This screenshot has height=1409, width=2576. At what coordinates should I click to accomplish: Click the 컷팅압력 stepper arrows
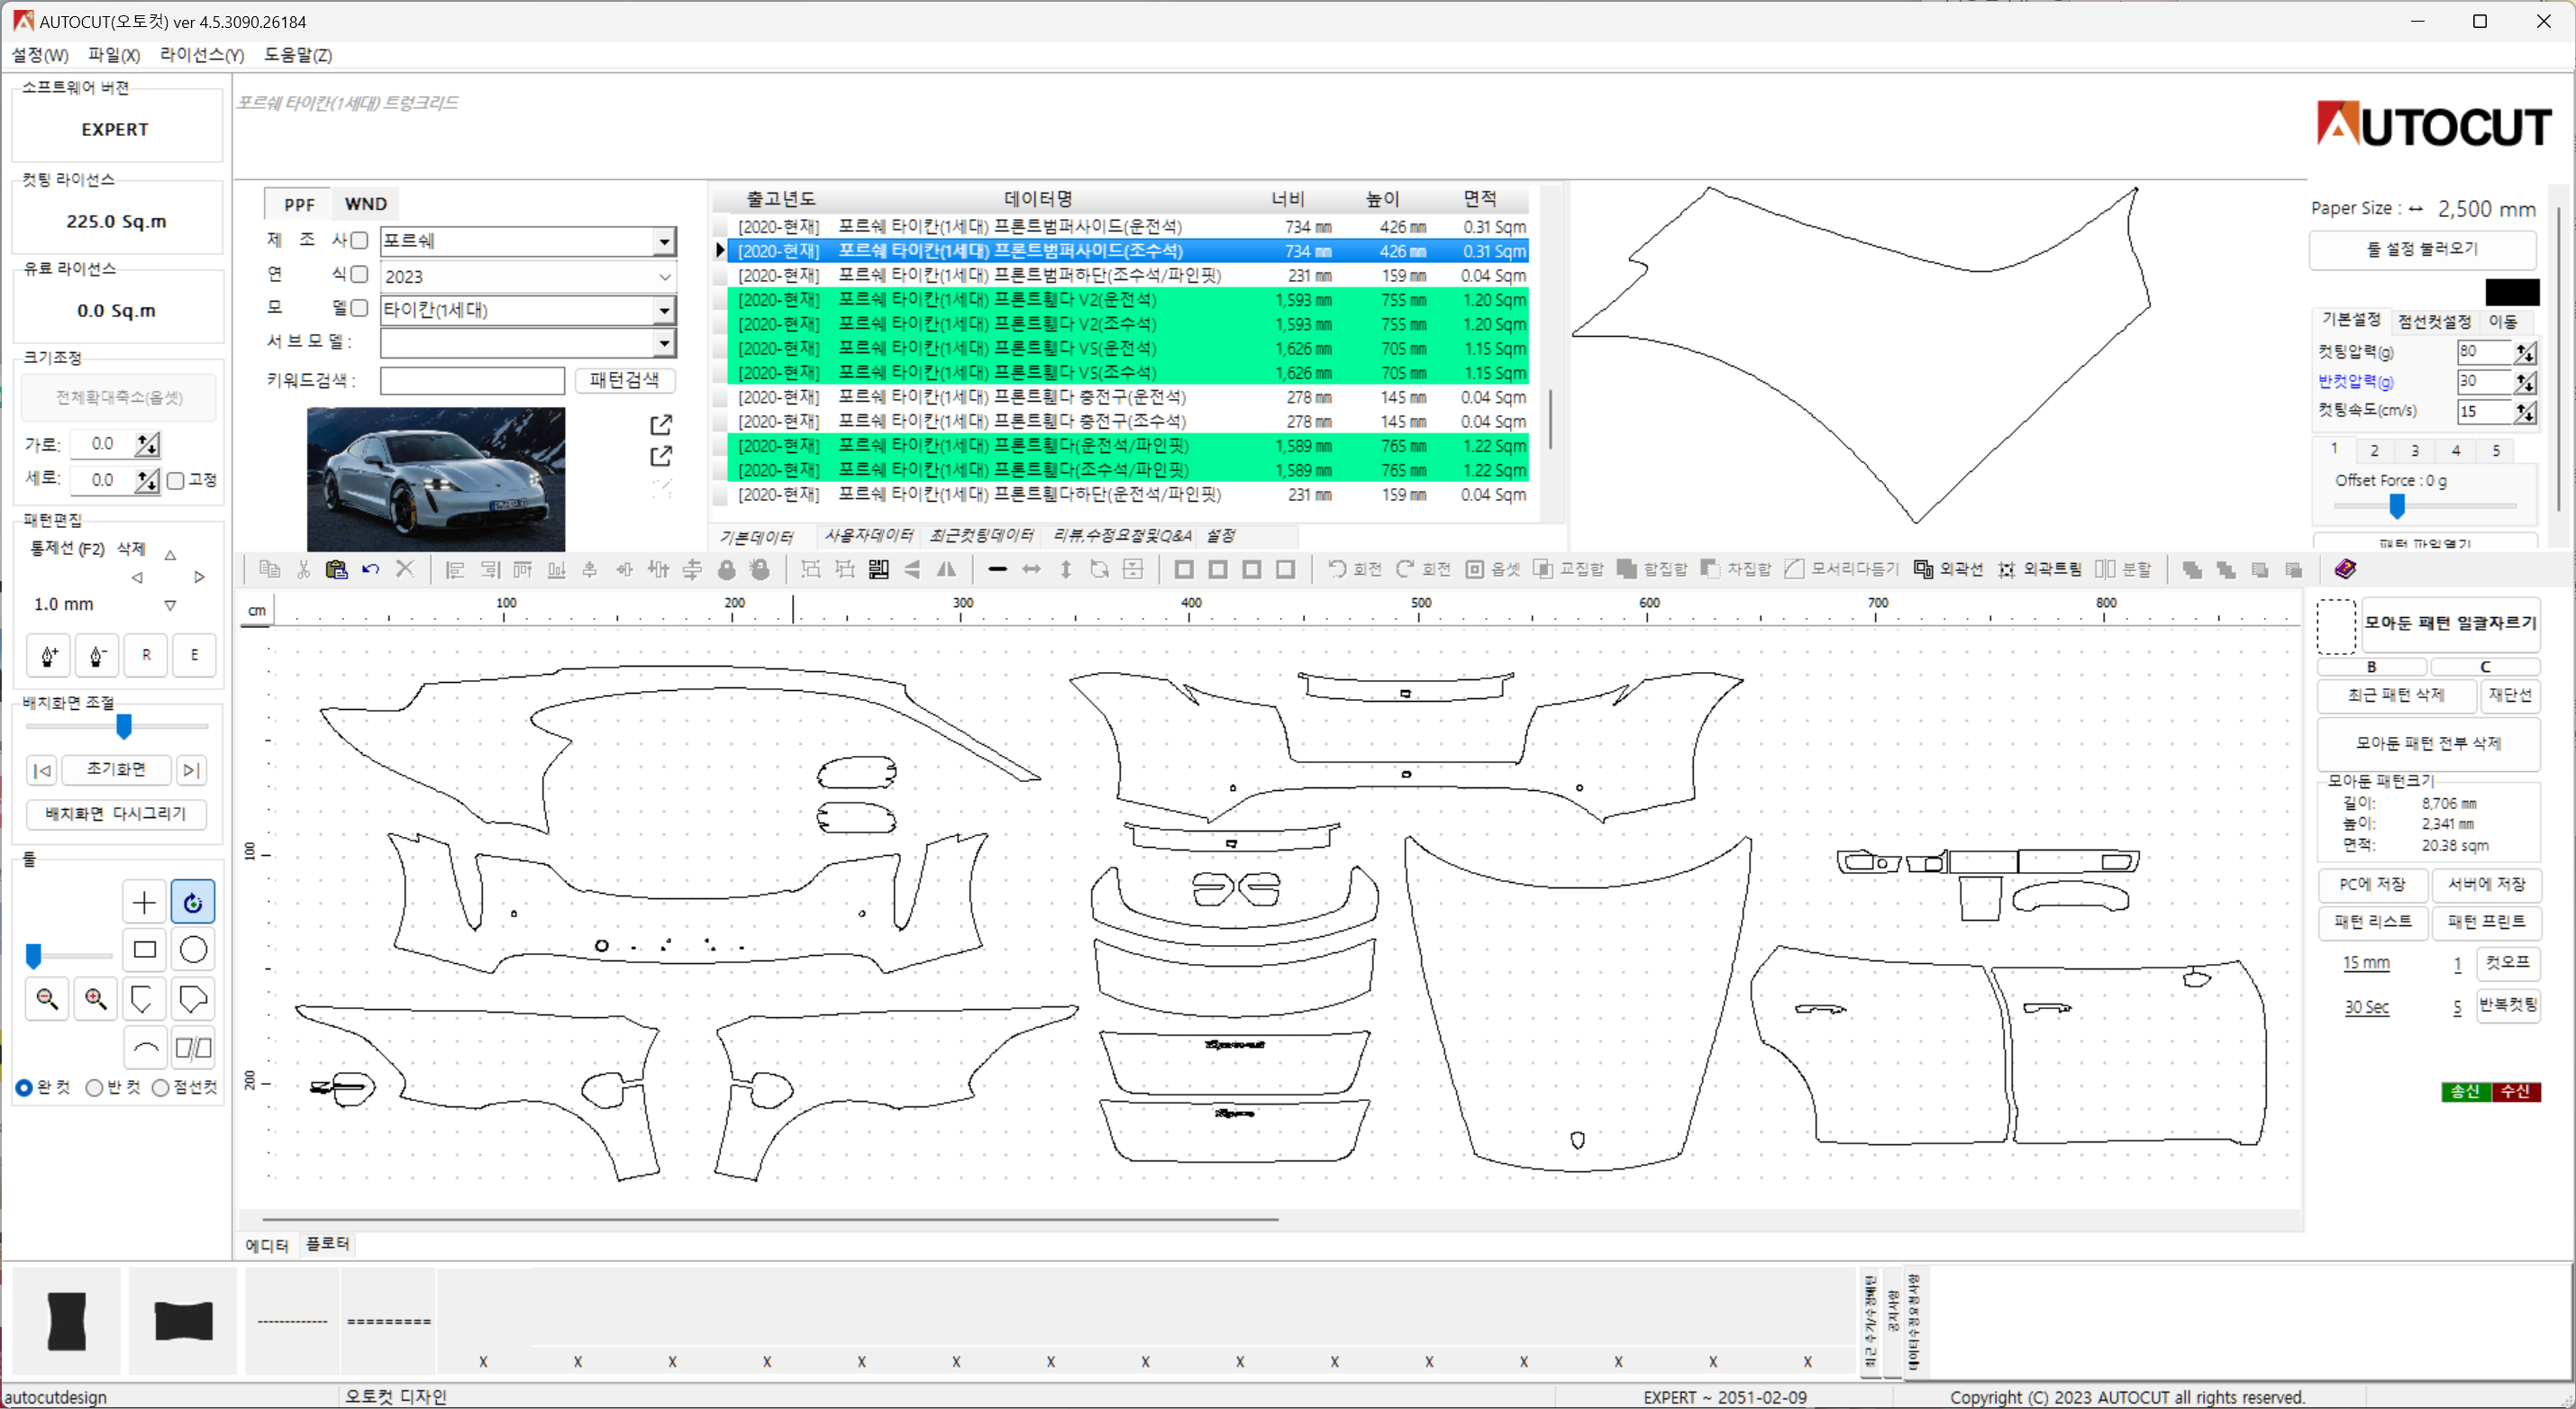click(2525, 352)
